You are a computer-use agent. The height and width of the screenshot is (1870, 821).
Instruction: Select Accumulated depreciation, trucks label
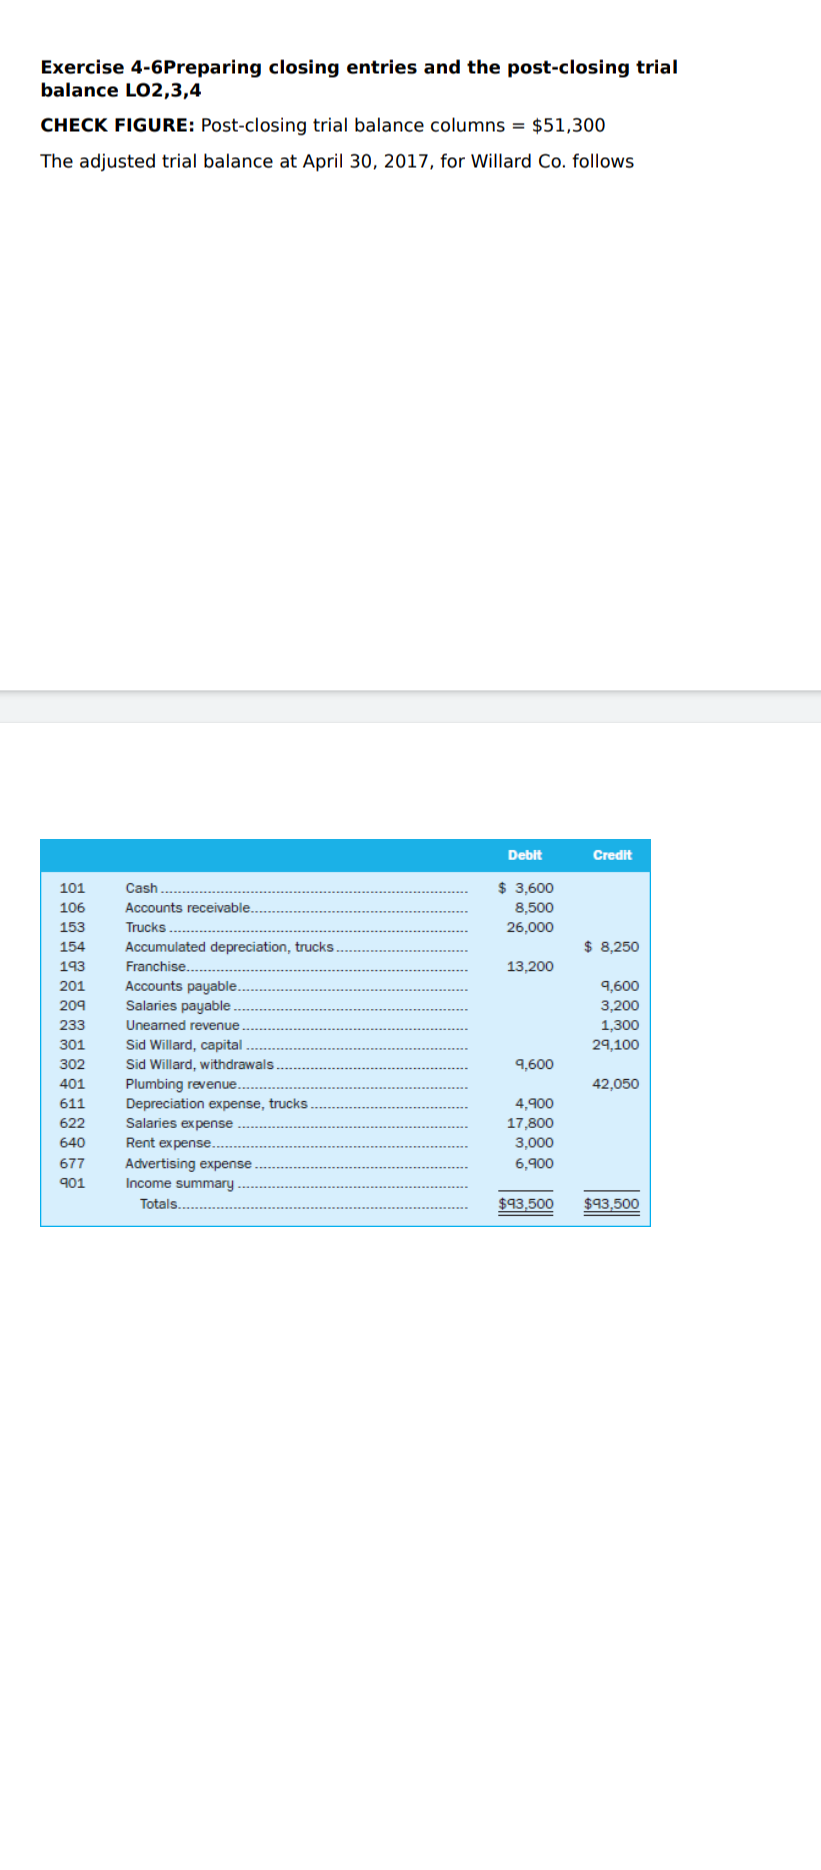(x=229, y=947)
